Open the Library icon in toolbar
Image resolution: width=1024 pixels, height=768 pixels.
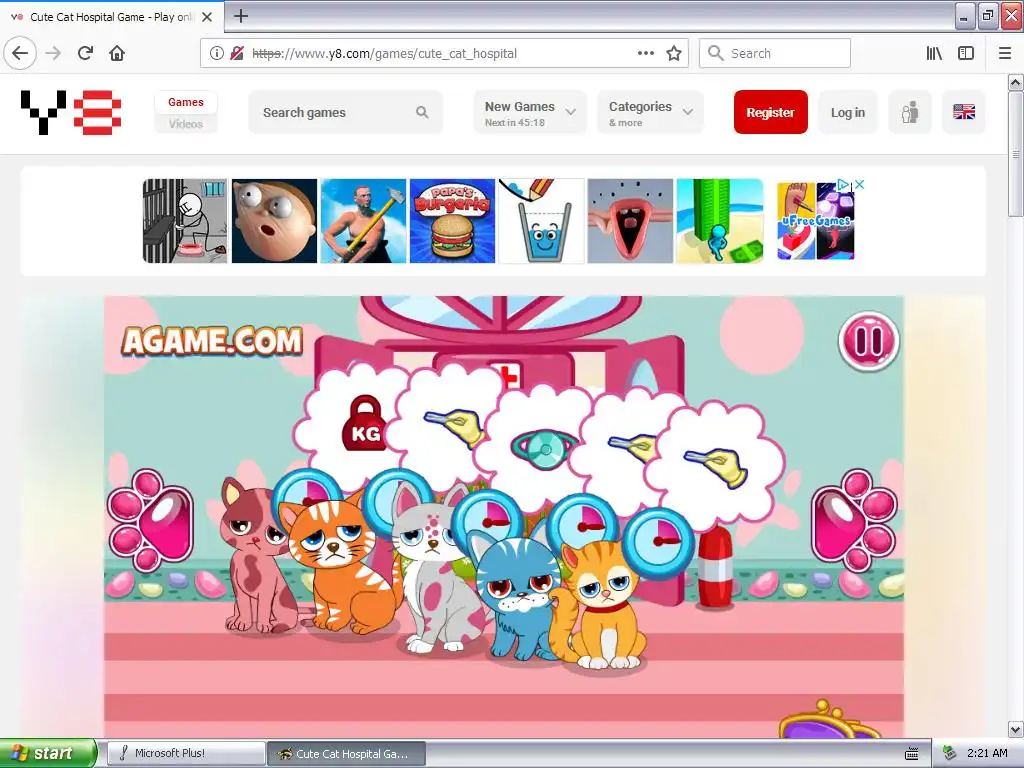934,53
